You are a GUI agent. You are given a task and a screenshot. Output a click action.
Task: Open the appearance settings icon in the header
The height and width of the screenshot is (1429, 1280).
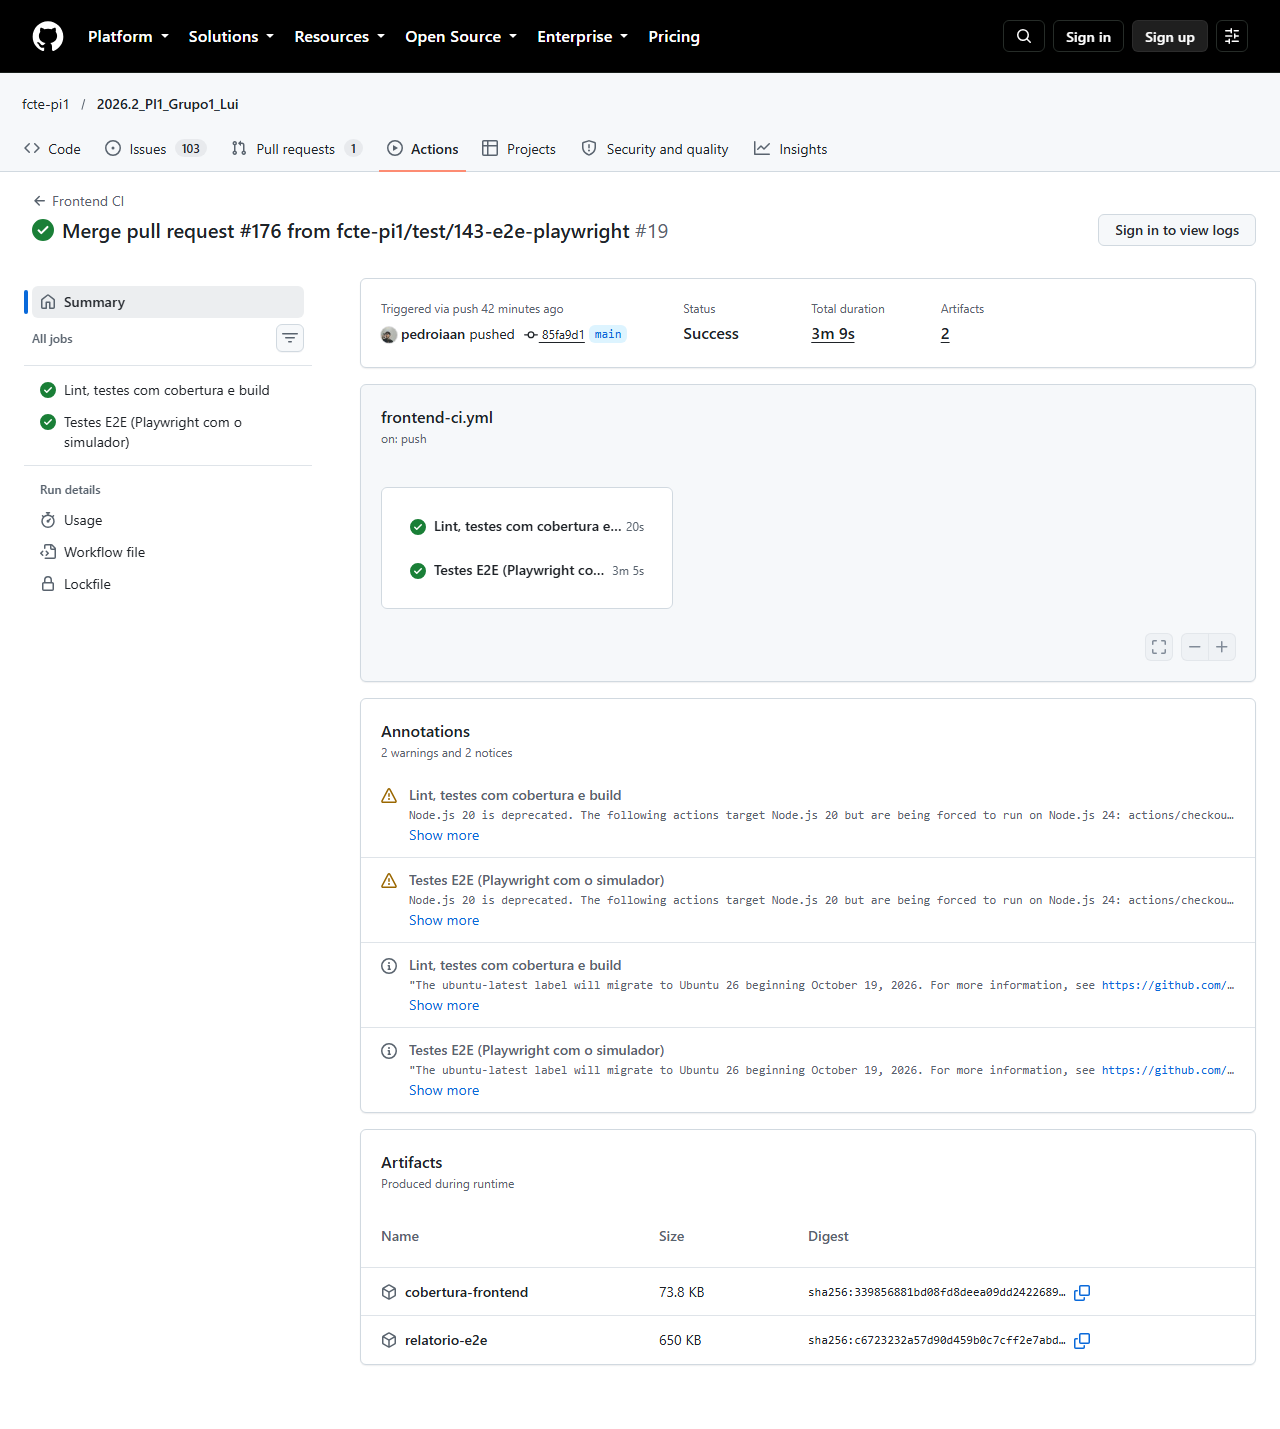tap(1232, 36)
